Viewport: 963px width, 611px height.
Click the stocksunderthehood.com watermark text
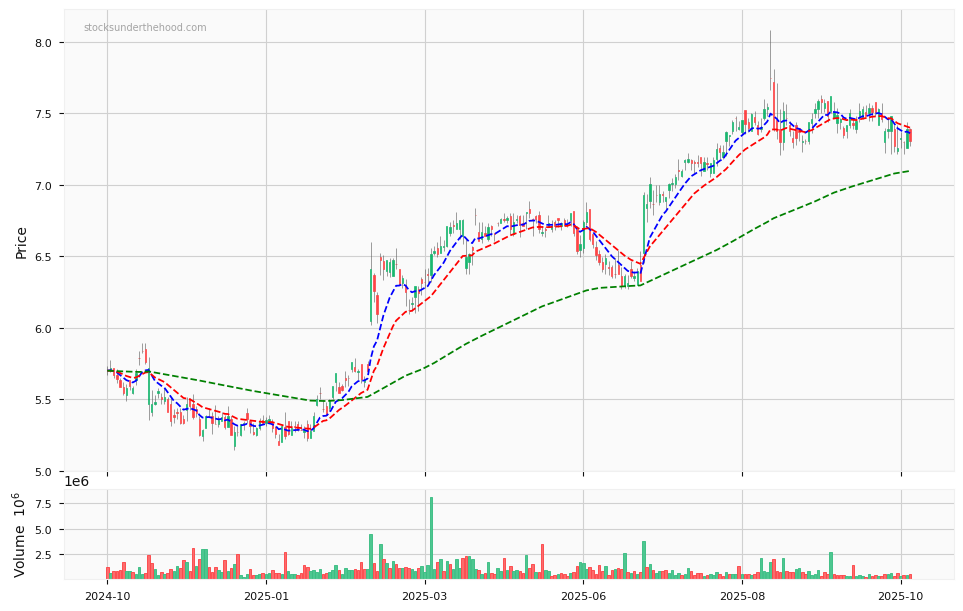145,28
